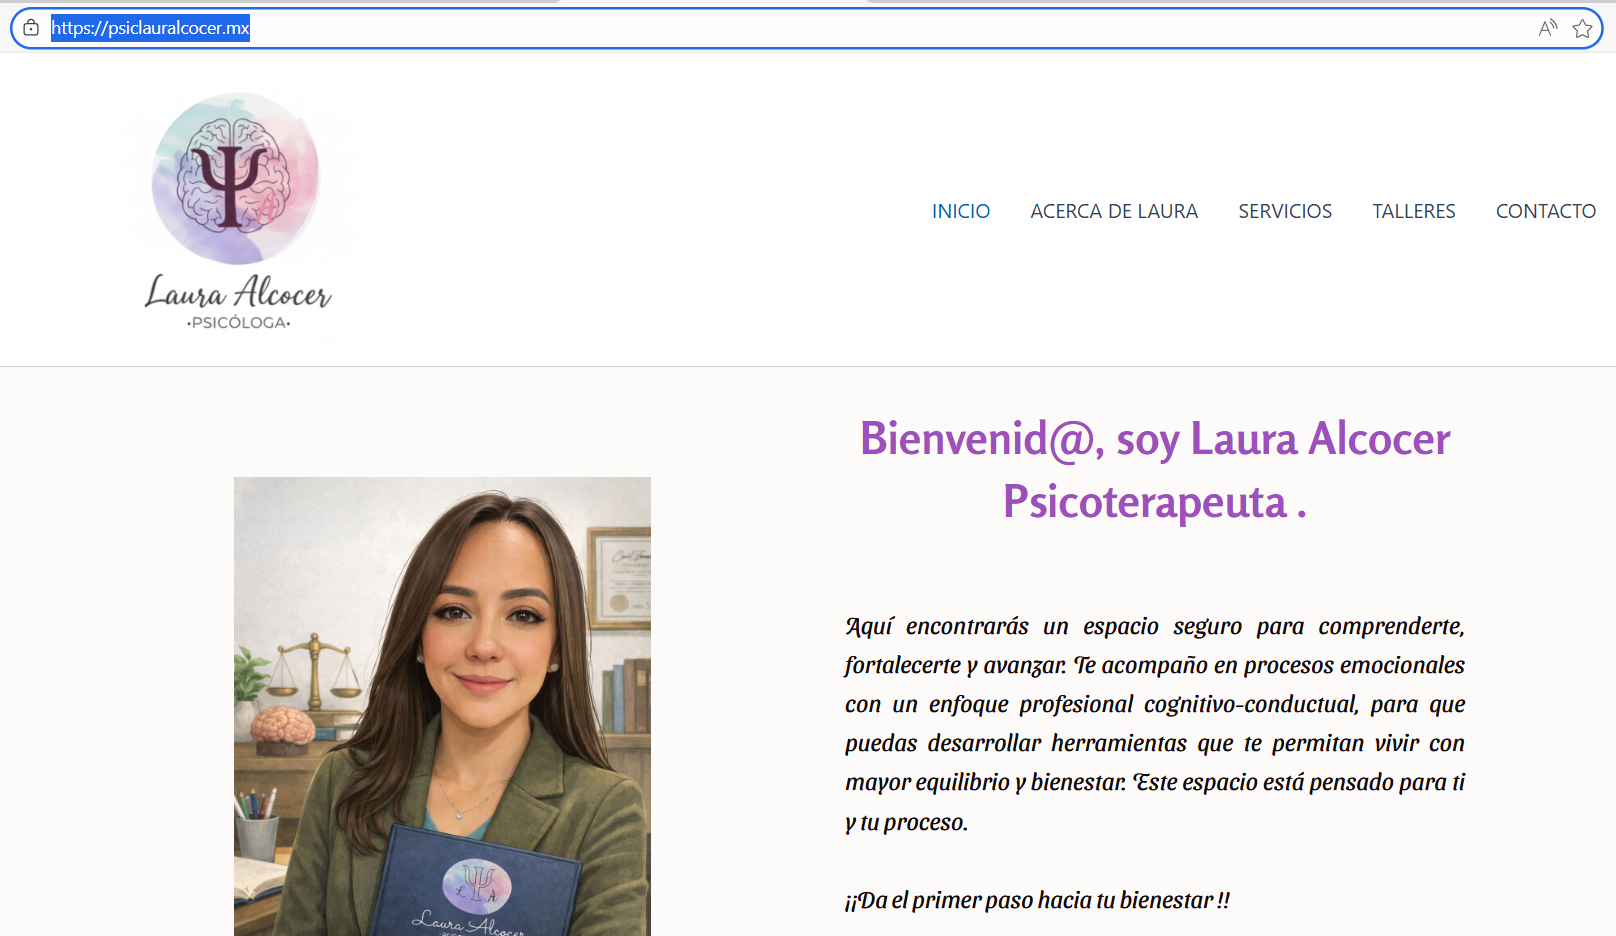The image size is (1616, 936).
Task: Open the SERVICIOS section
Action: (x=1285, y=211)
